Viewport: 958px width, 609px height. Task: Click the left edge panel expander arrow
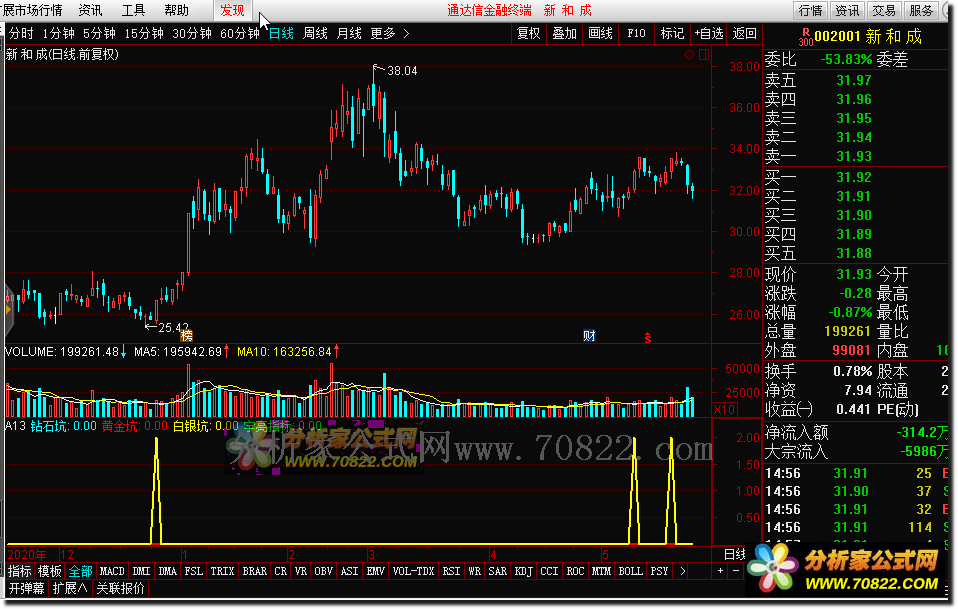pos(9,310)
